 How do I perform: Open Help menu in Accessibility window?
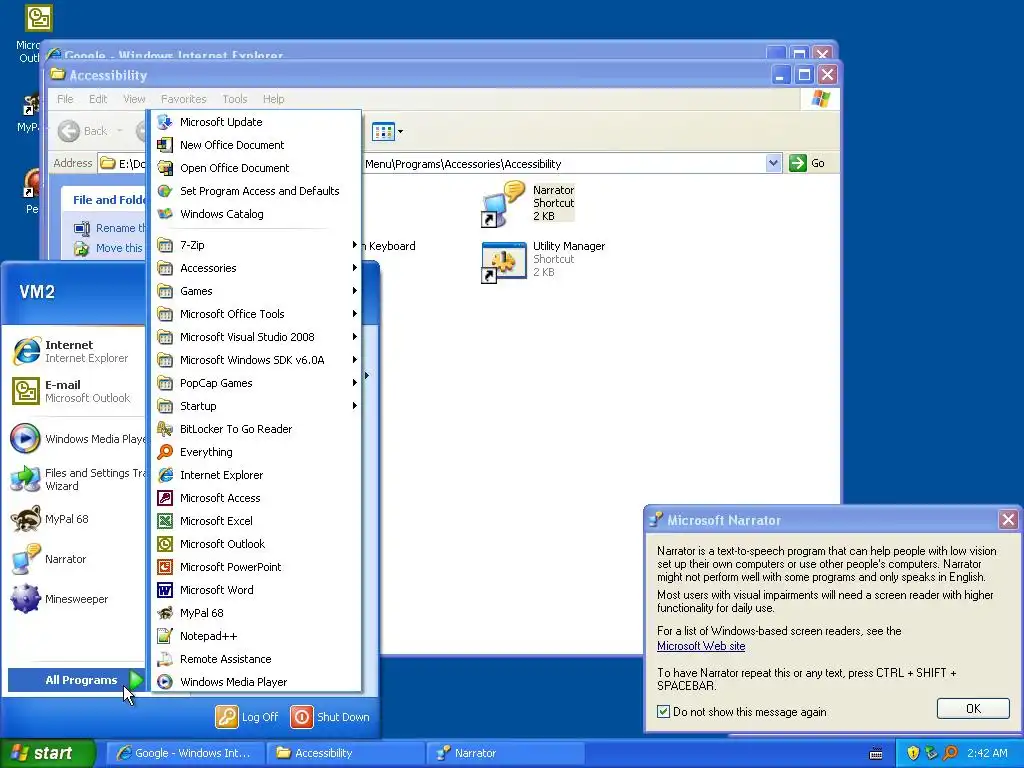coord(274,99)
